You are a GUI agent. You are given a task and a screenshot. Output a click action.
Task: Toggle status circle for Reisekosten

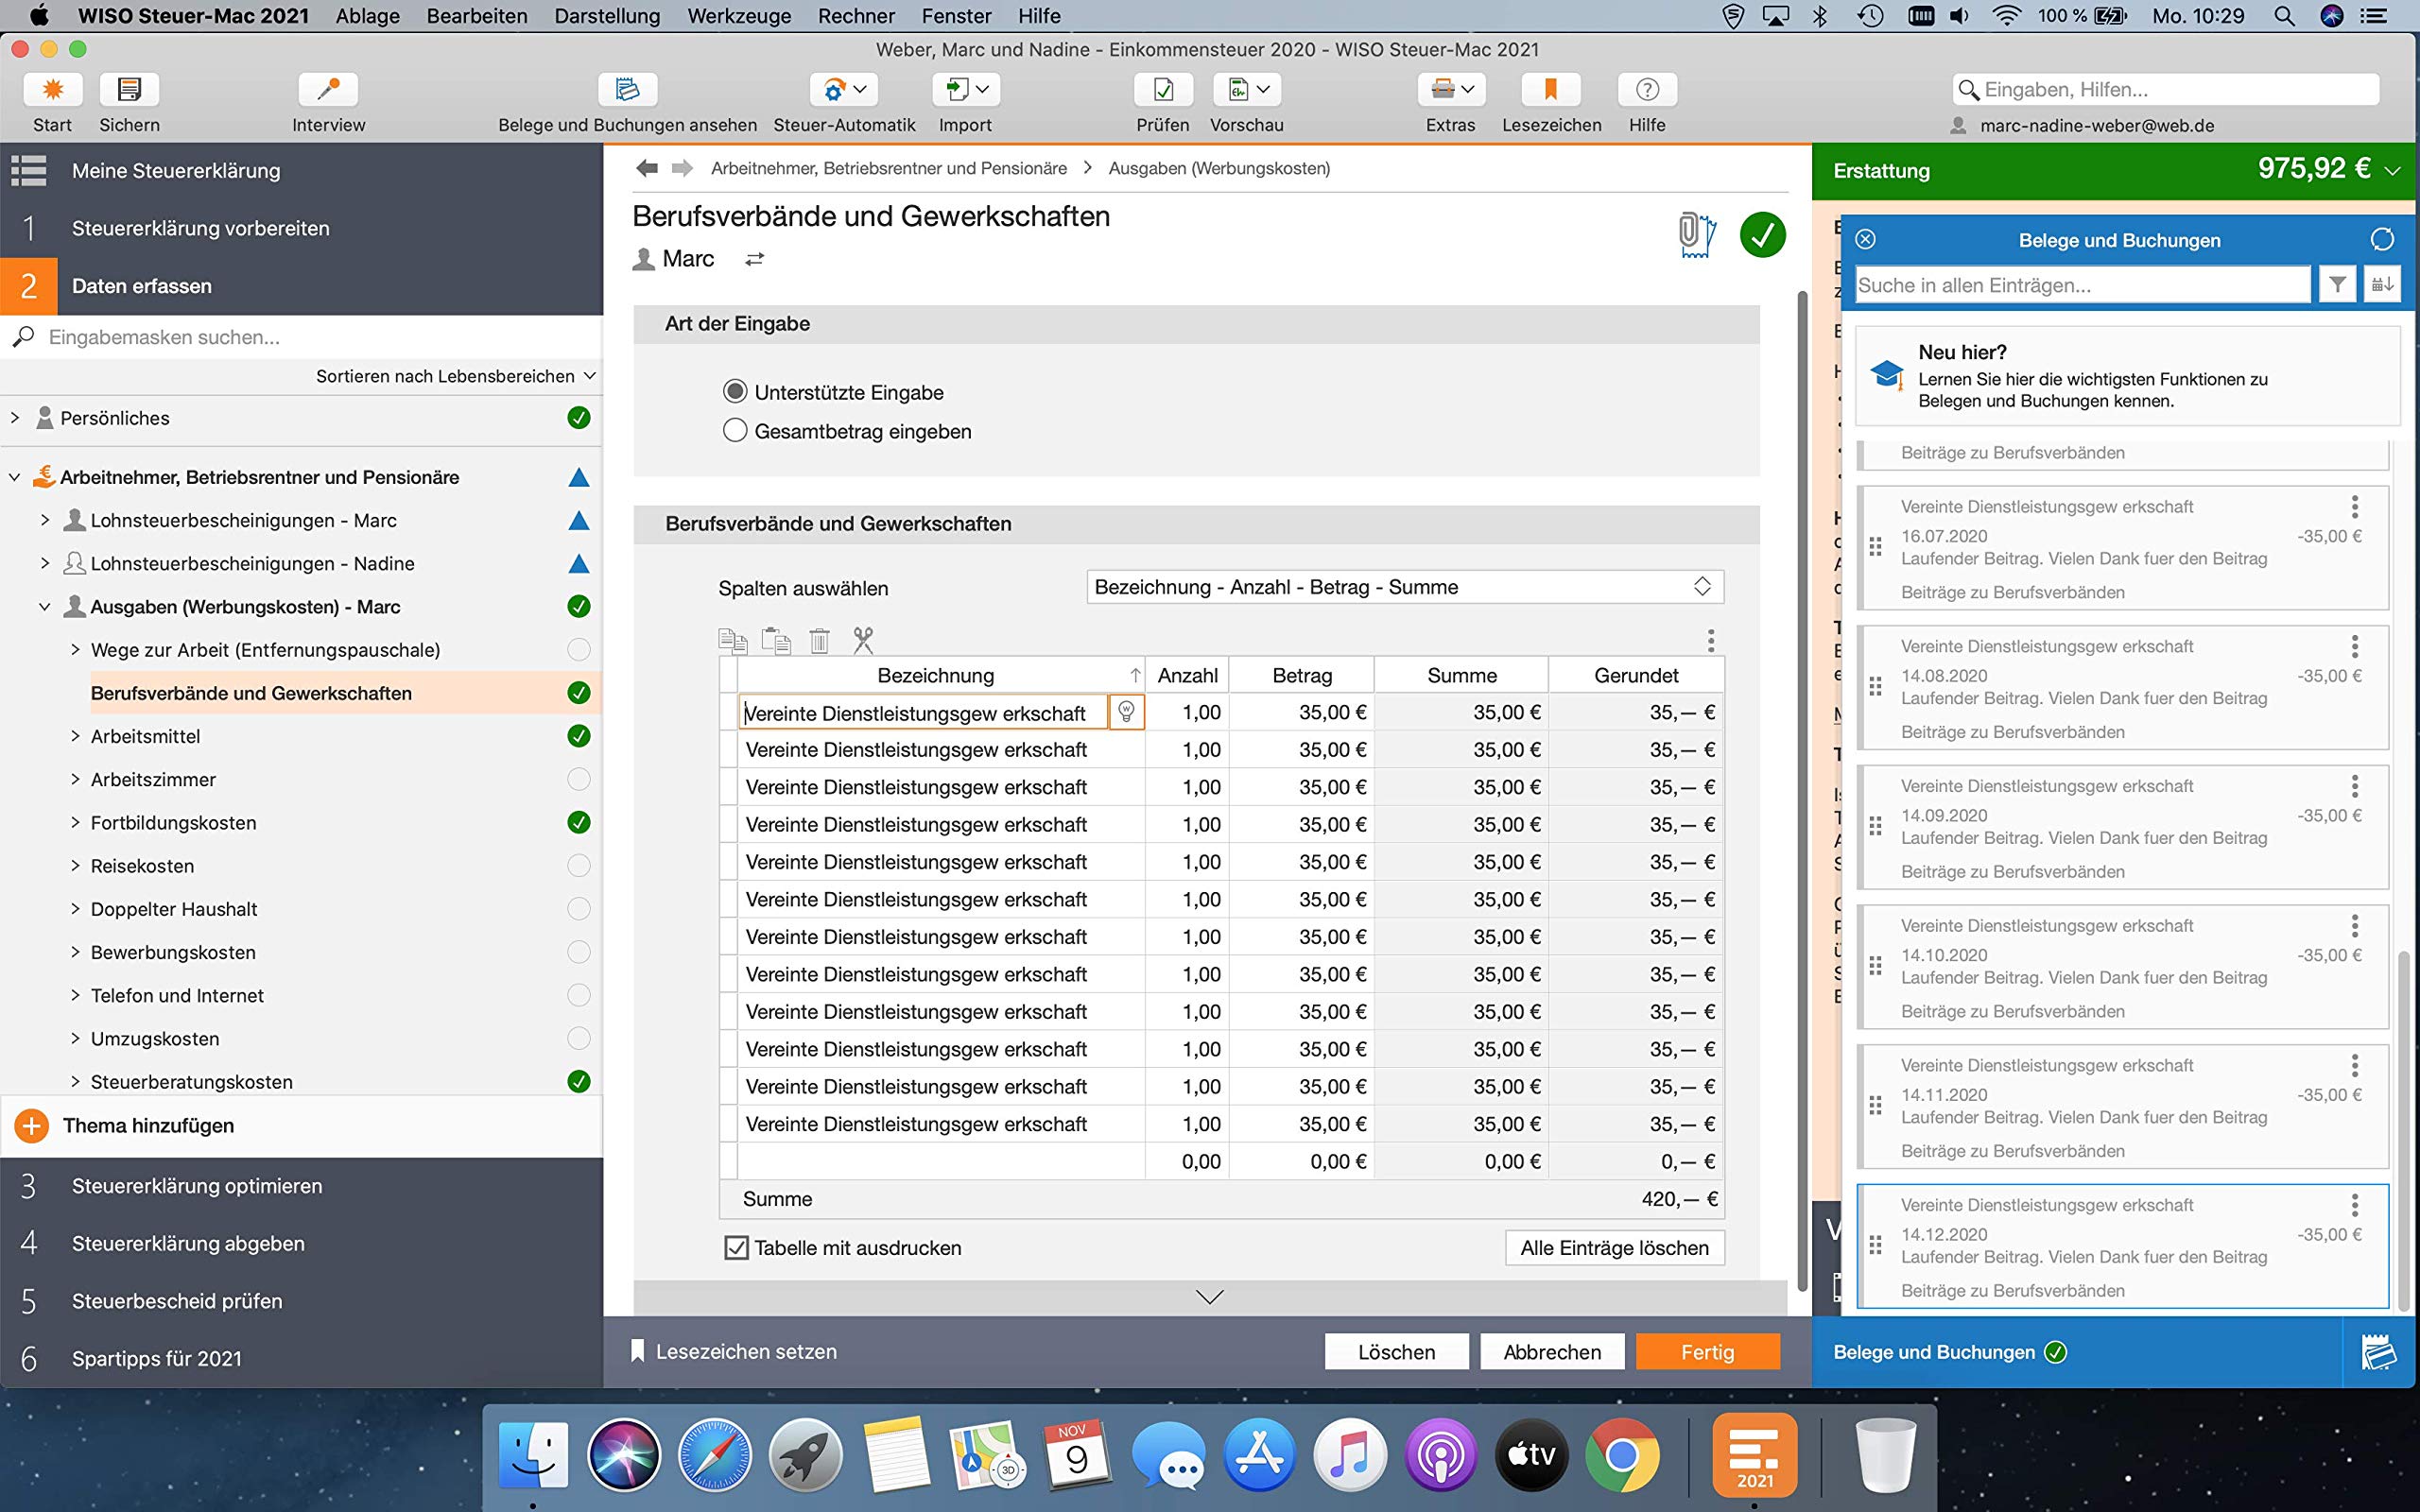coord(578,866)
